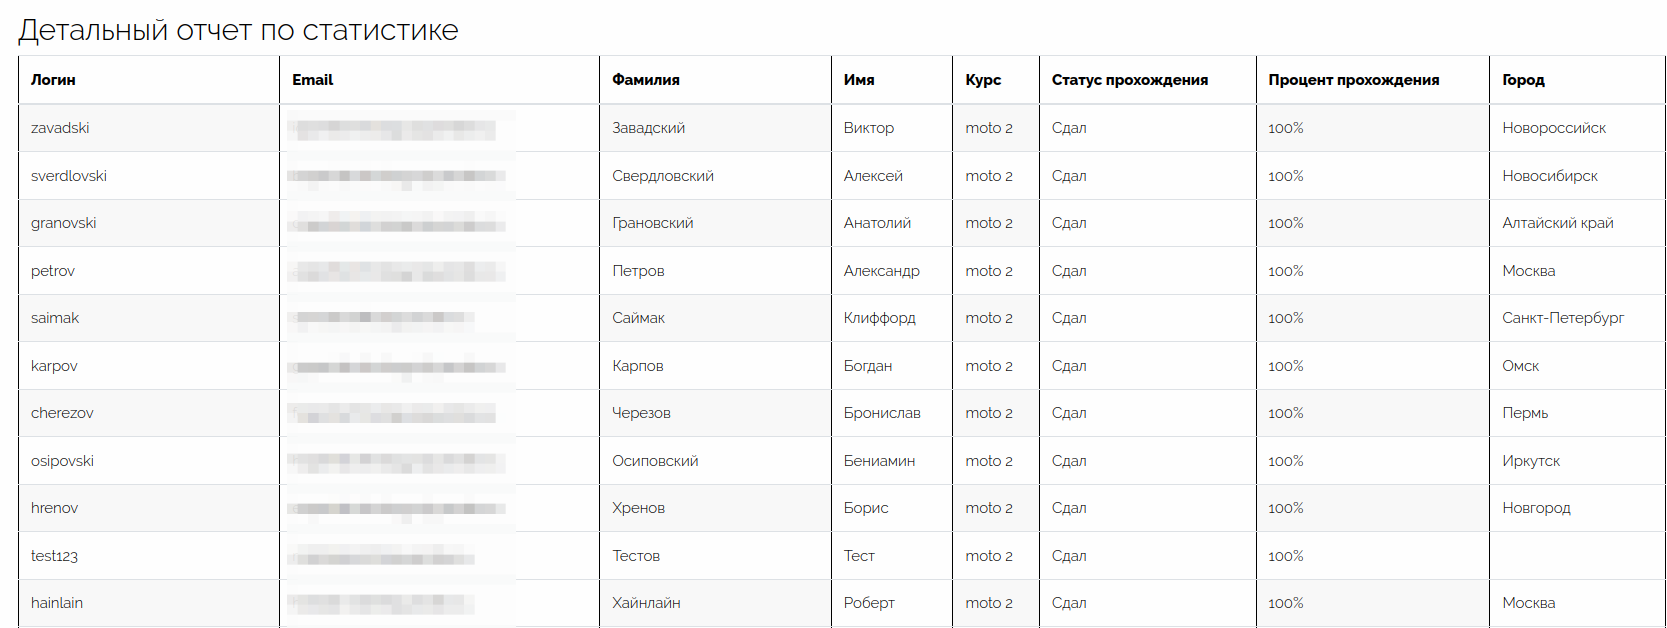Click the name Александр

(x=881, y=271)
